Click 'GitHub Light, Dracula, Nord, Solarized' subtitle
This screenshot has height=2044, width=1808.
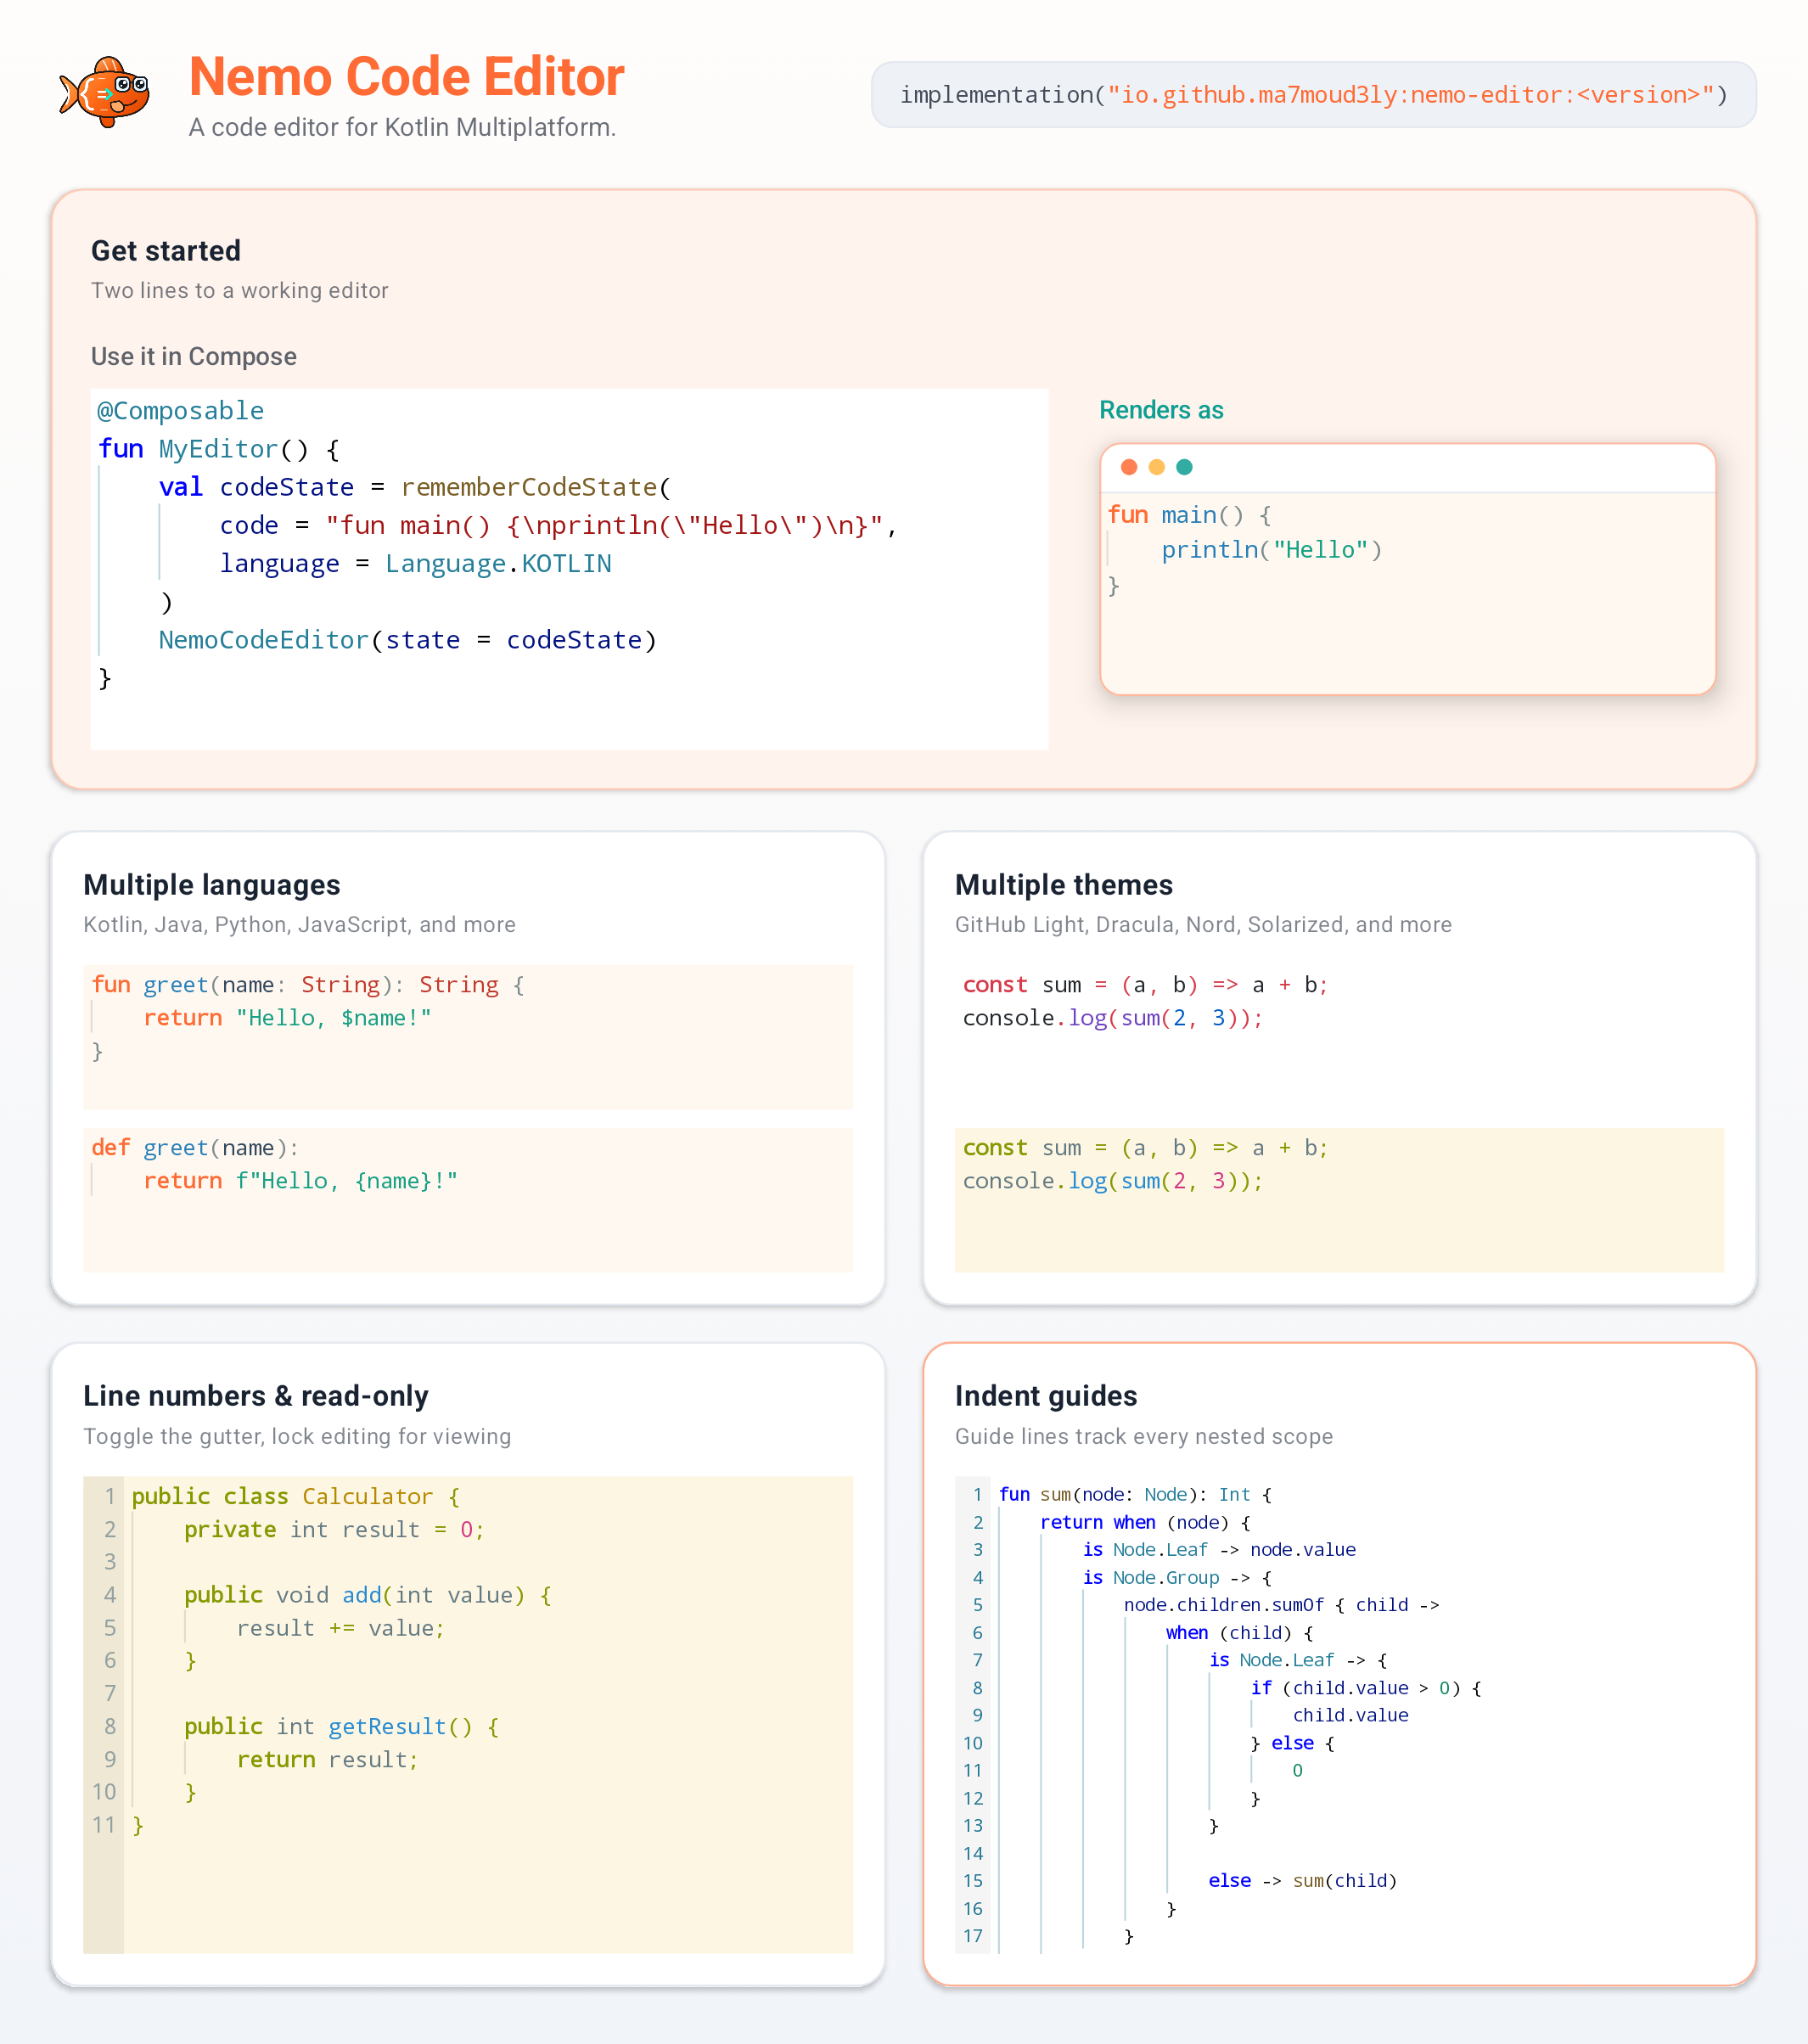pos(1203,925)
